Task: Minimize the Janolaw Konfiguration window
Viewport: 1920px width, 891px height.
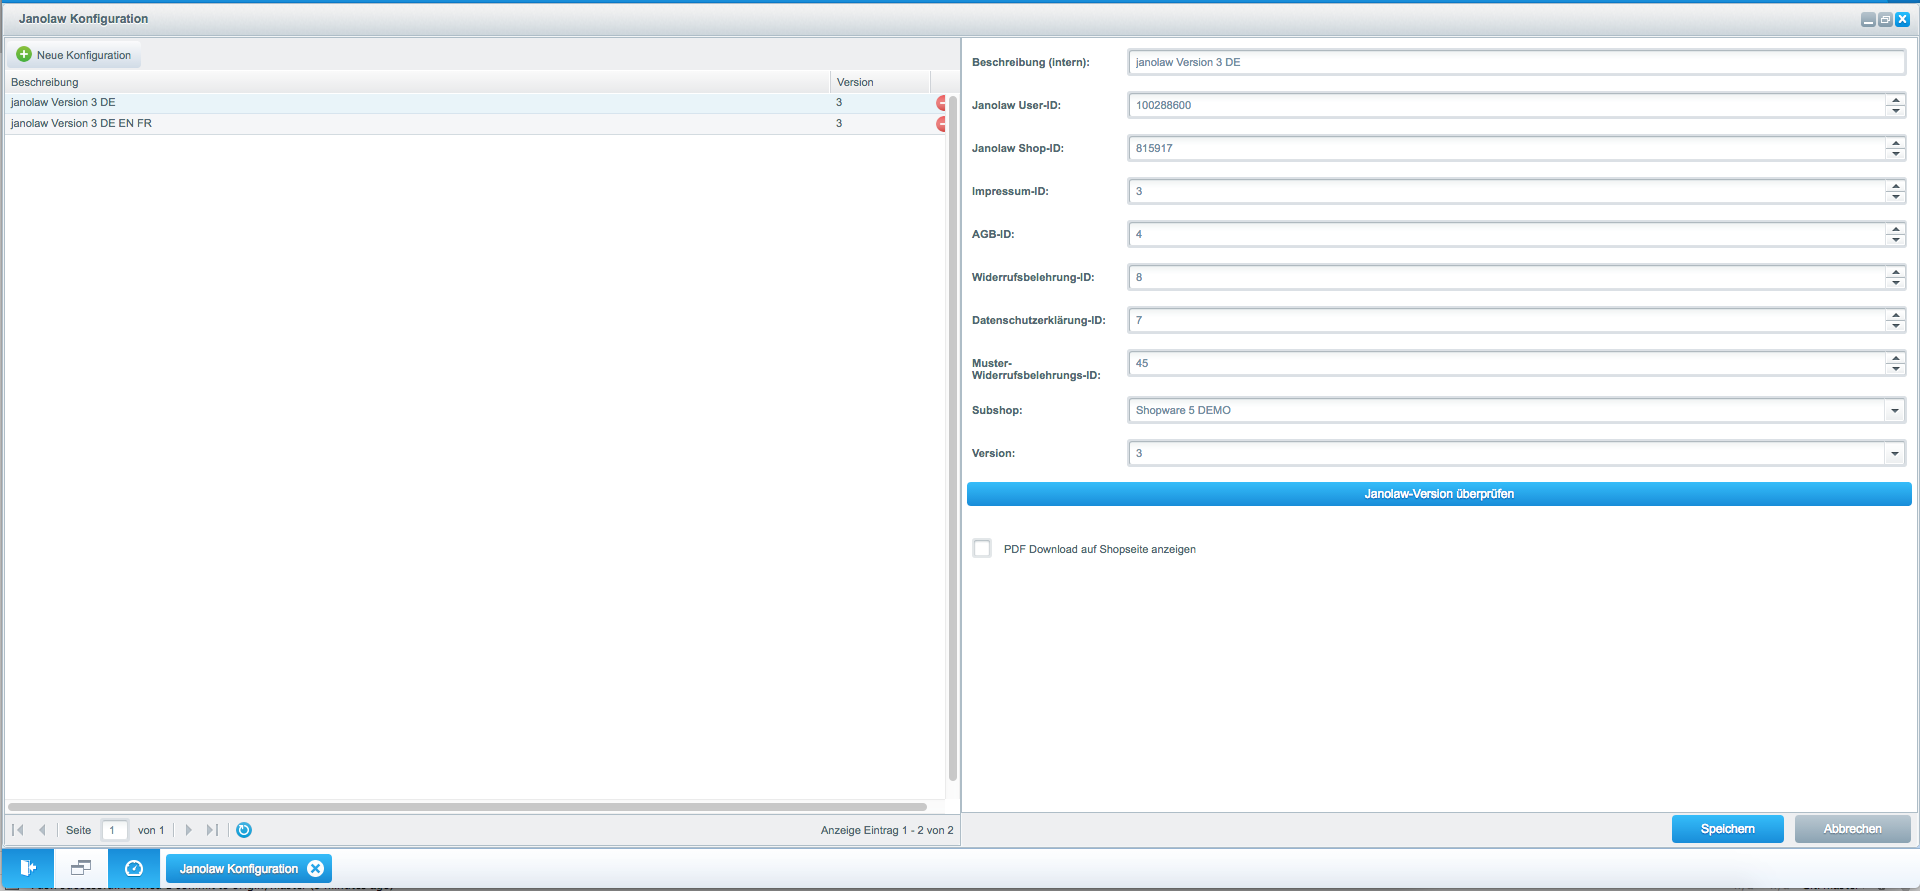Action: pos(1868,19)
